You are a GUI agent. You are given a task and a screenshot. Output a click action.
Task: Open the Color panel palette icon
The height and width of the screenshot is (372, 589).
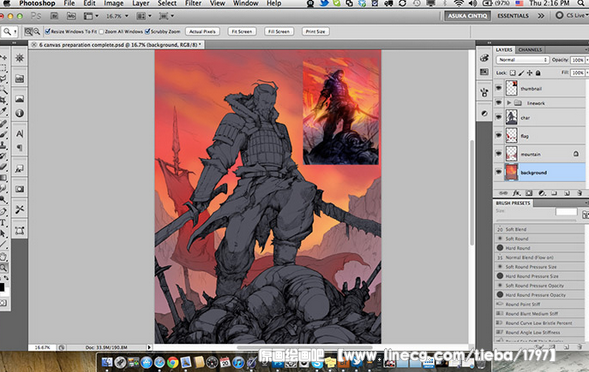[x=484, y=58]
